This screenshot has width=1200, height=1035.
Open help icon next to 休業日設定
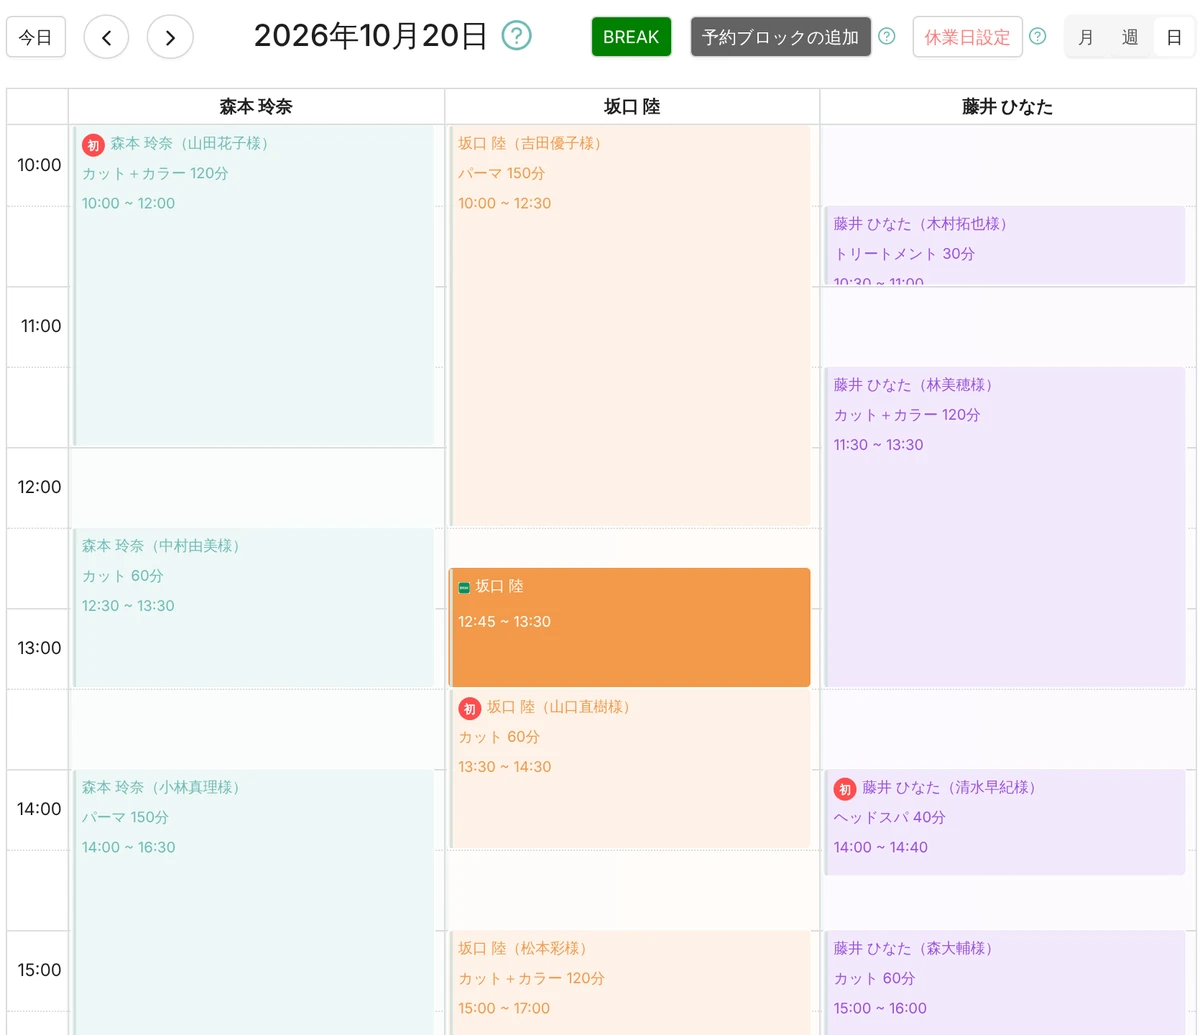click(1038, 37)
